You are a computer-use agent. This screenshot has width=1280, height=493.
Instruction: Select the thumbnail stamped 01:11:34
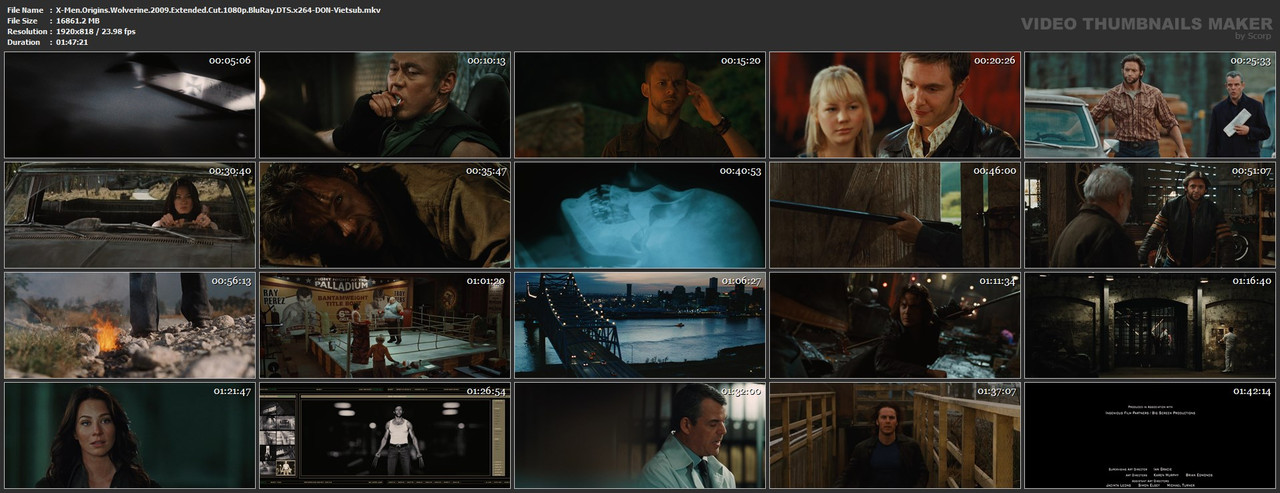pyautogui.click(x=895, y=325)
